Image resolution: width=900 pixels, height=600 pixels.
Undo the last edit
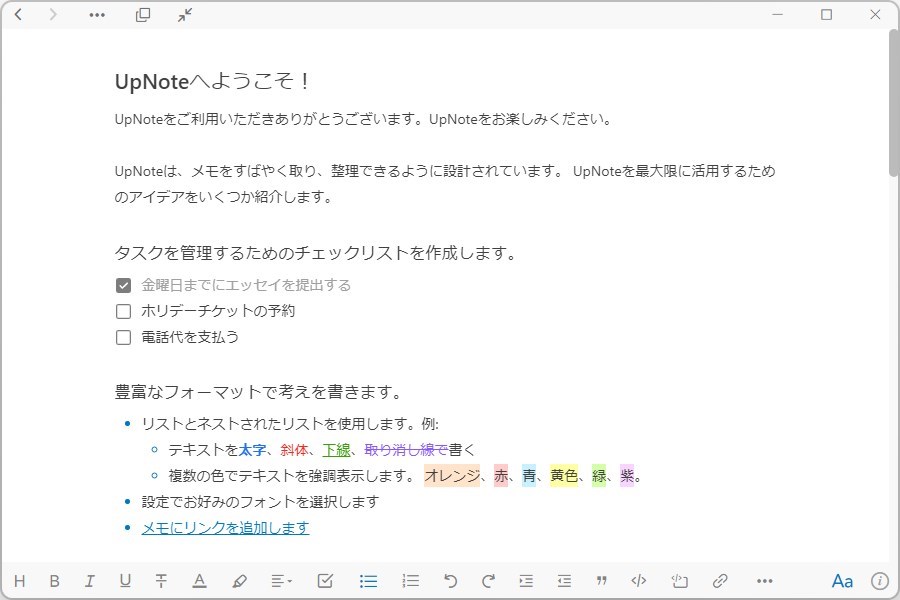pyautogui.click(x=451, y=581)
